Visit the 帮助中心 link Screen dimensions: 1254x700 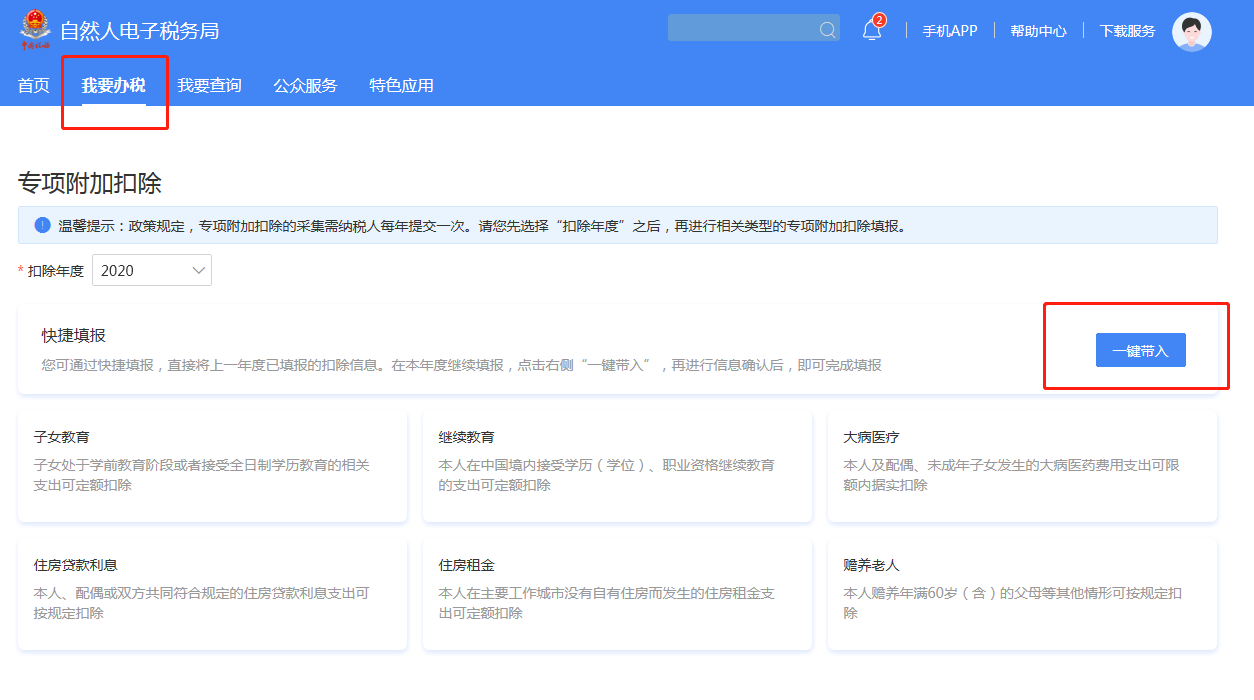click(1038, 31)
